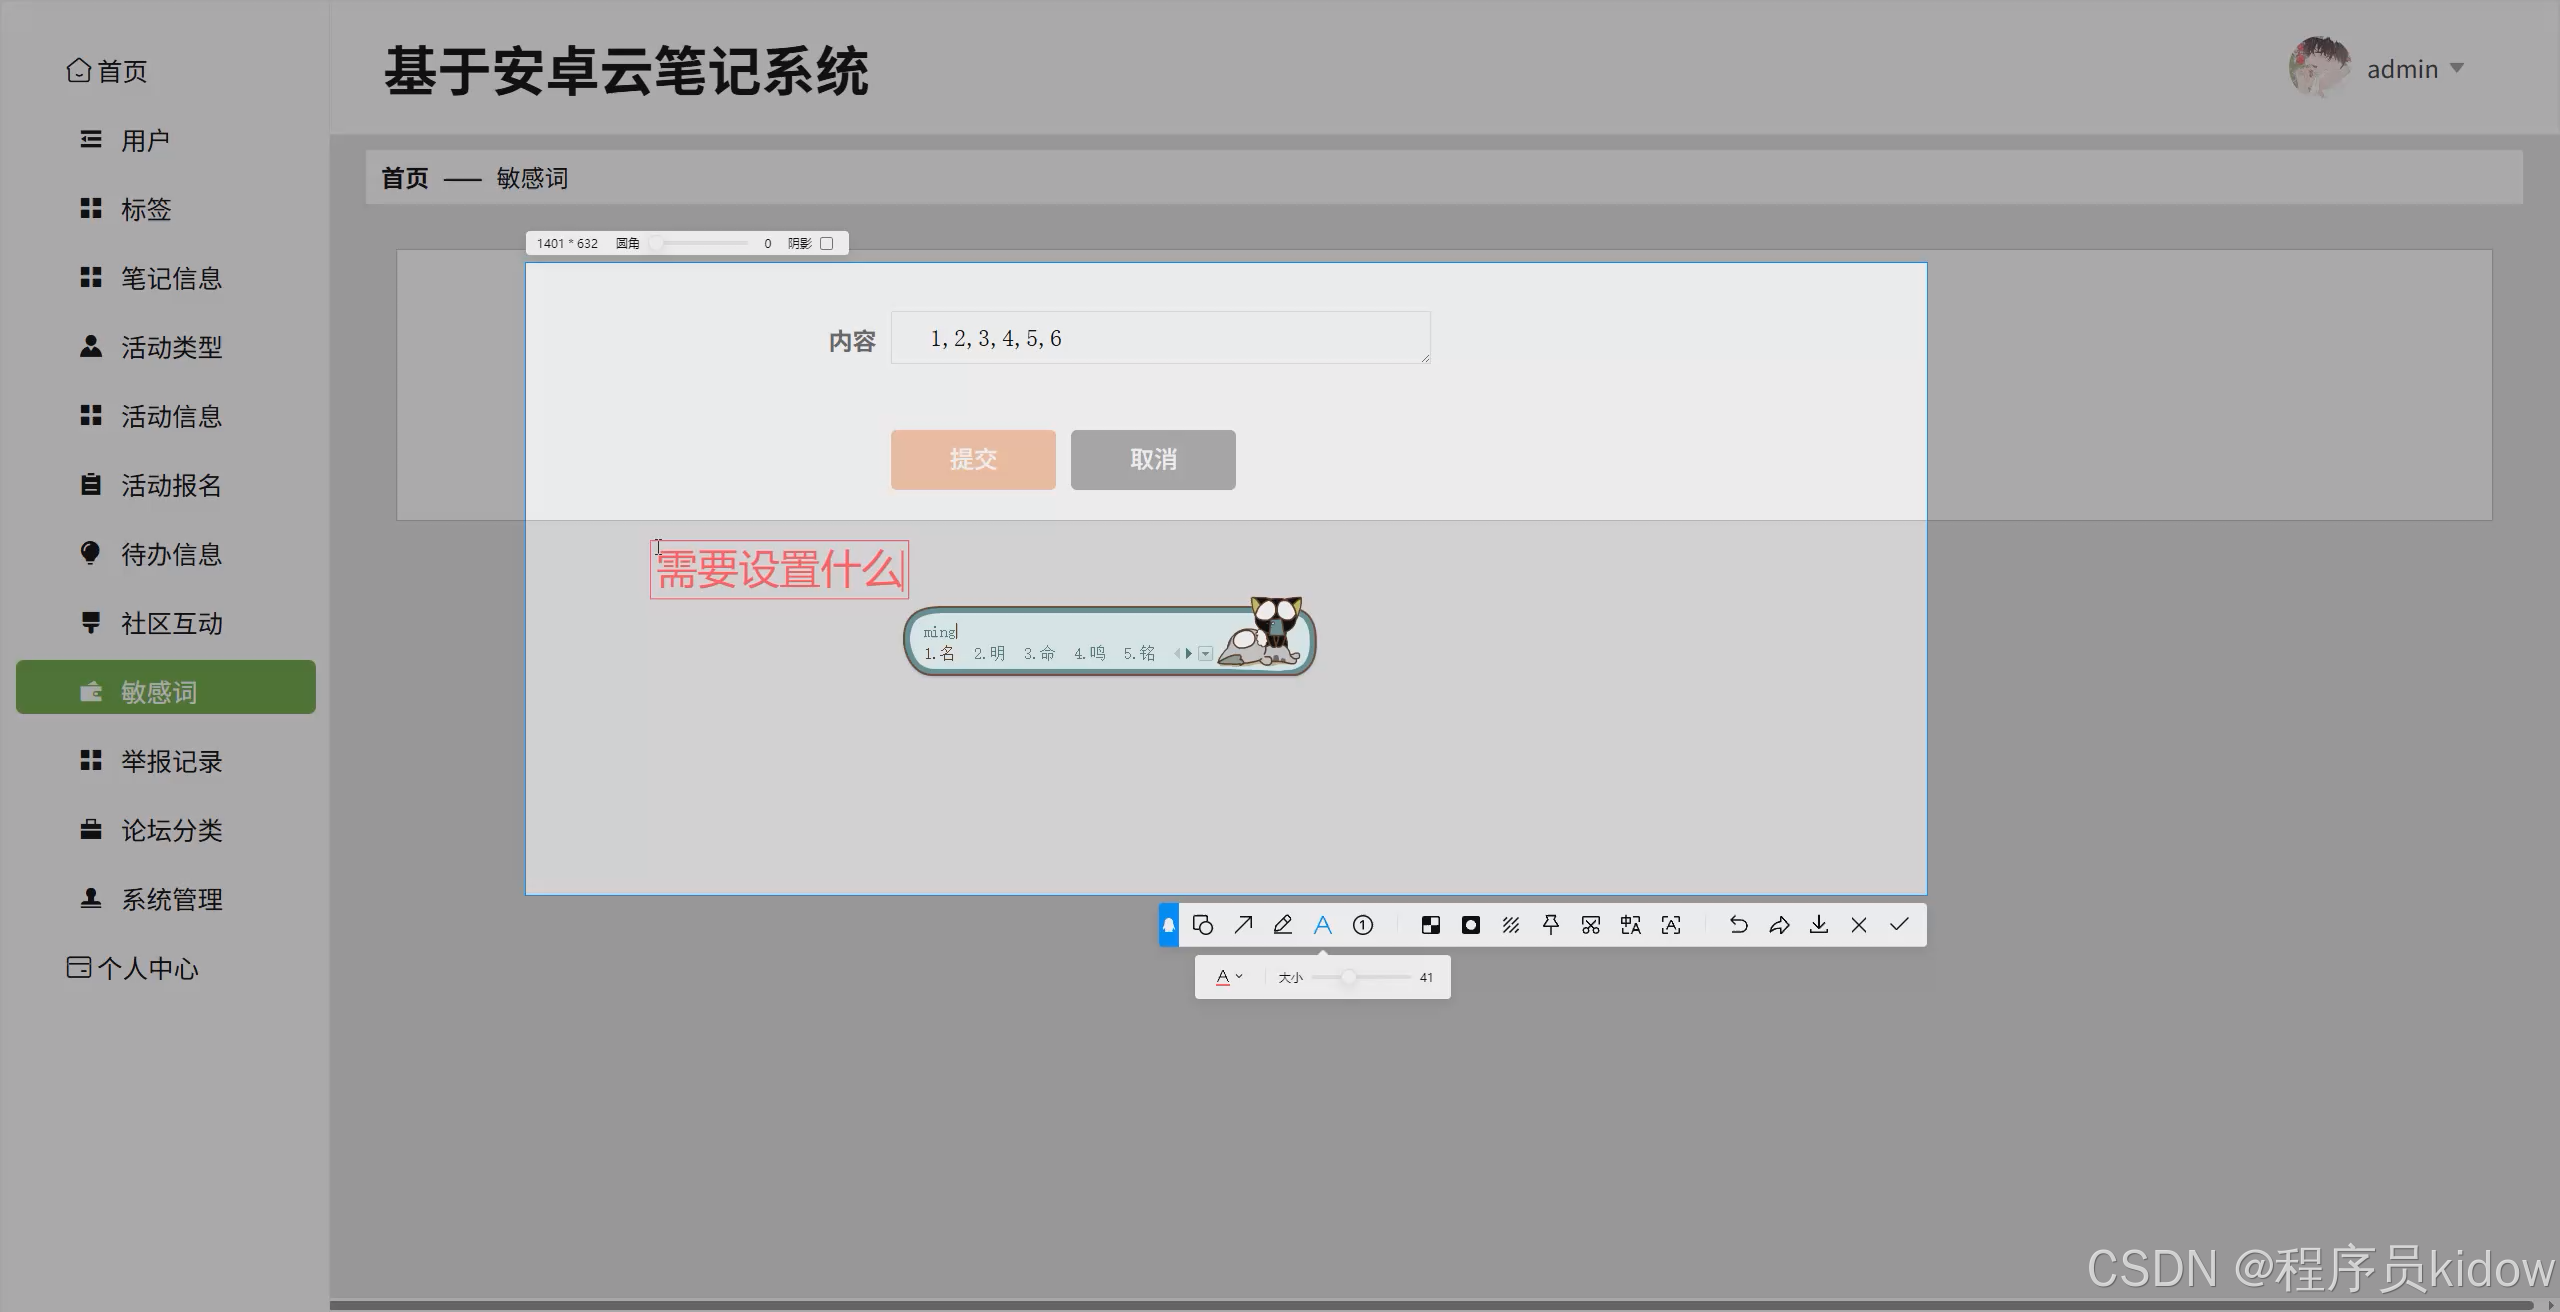Enable the 阴影 shadow checkbox
2560x1312 pixels.
[827, 243]
